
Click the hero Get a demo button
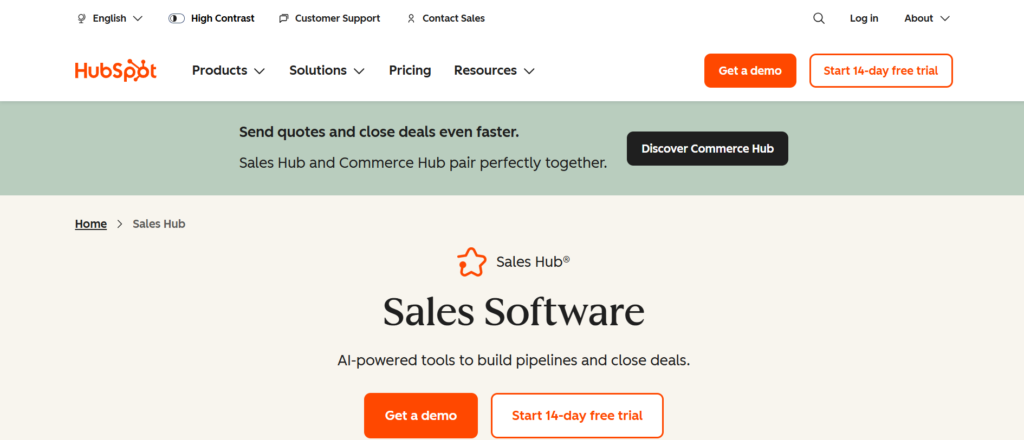tap(421, 415)
